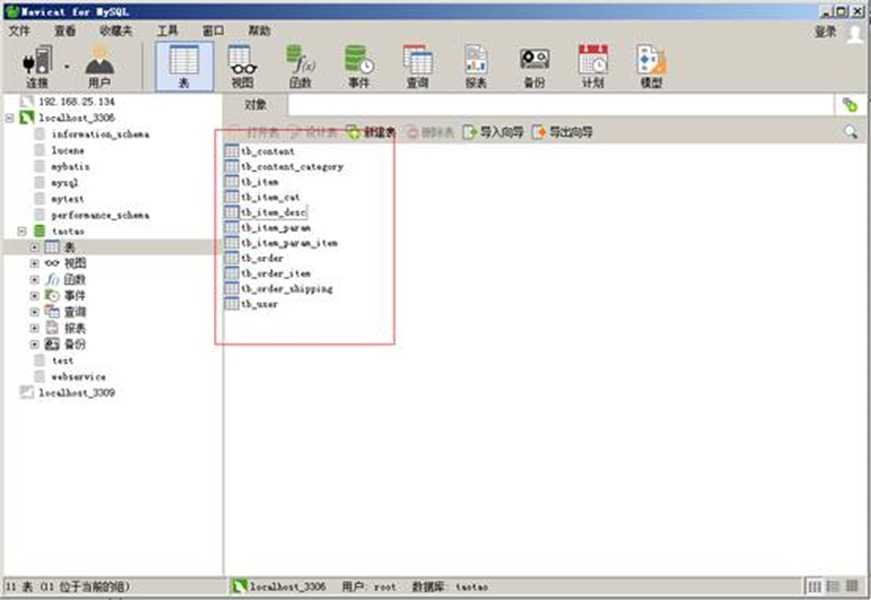Click the user avatar icon at top right
The height and width of the screenshot is (600, 871).
(854, 32)
